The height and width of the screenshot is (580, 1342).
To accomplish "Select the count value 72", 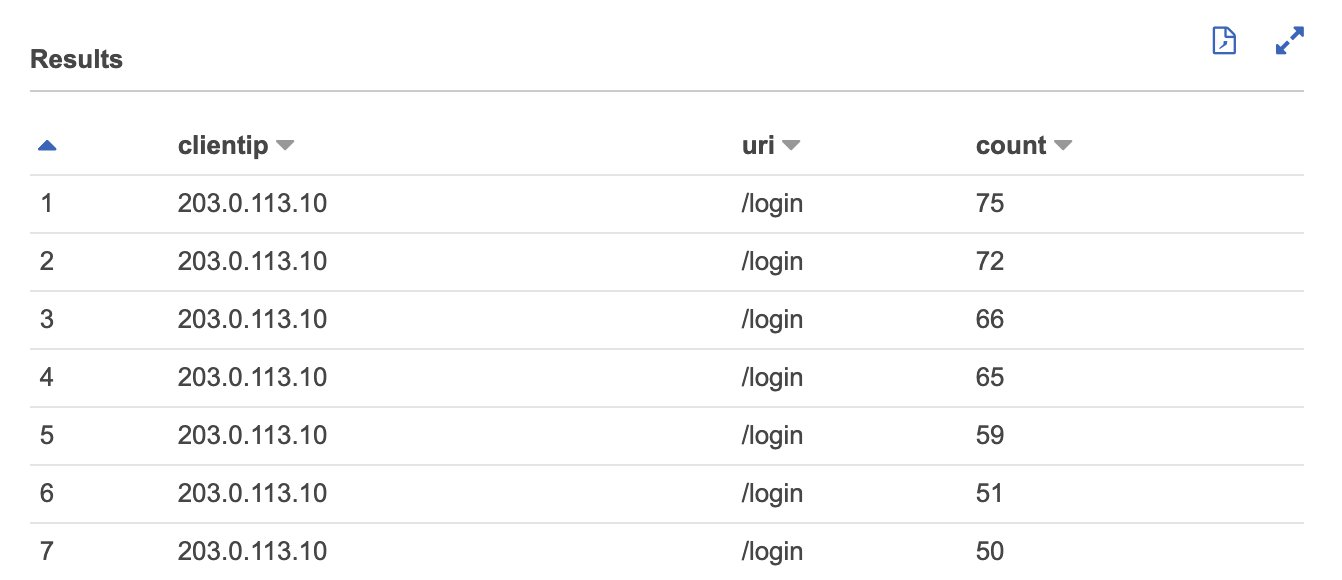I will [x=990, y=262].
